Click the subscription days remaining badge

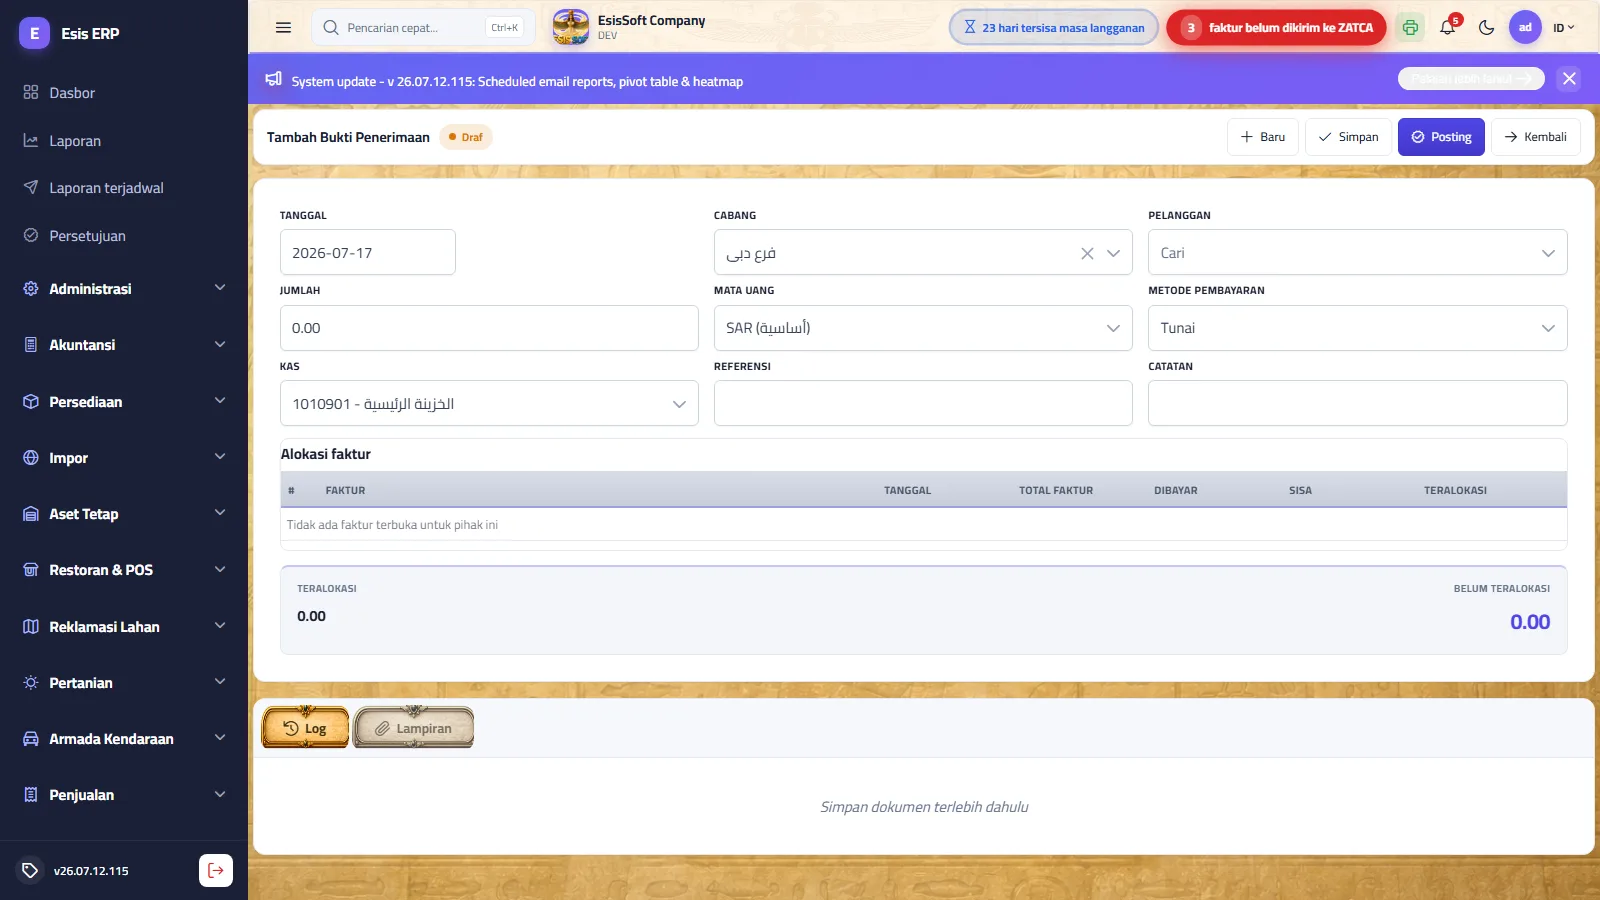(1054, 28)
